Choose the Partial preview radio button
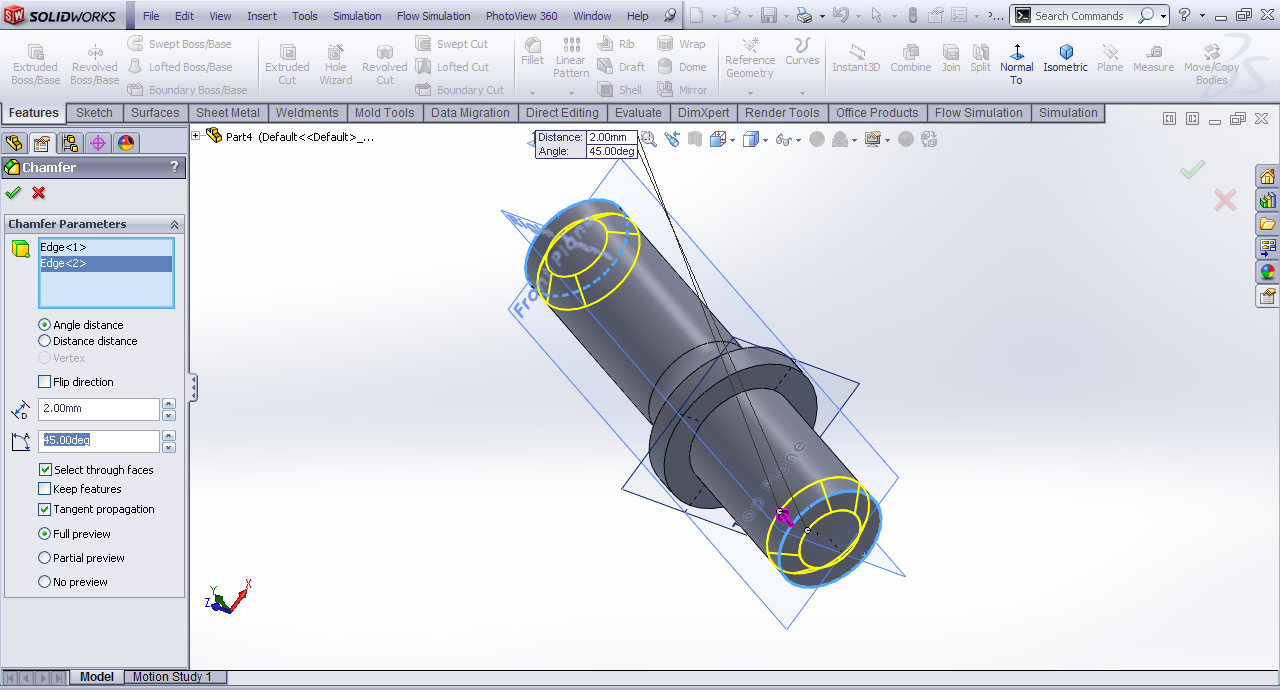Image resolution: width=1280 pixels, height=690 pixels. [x=45, y=558]
